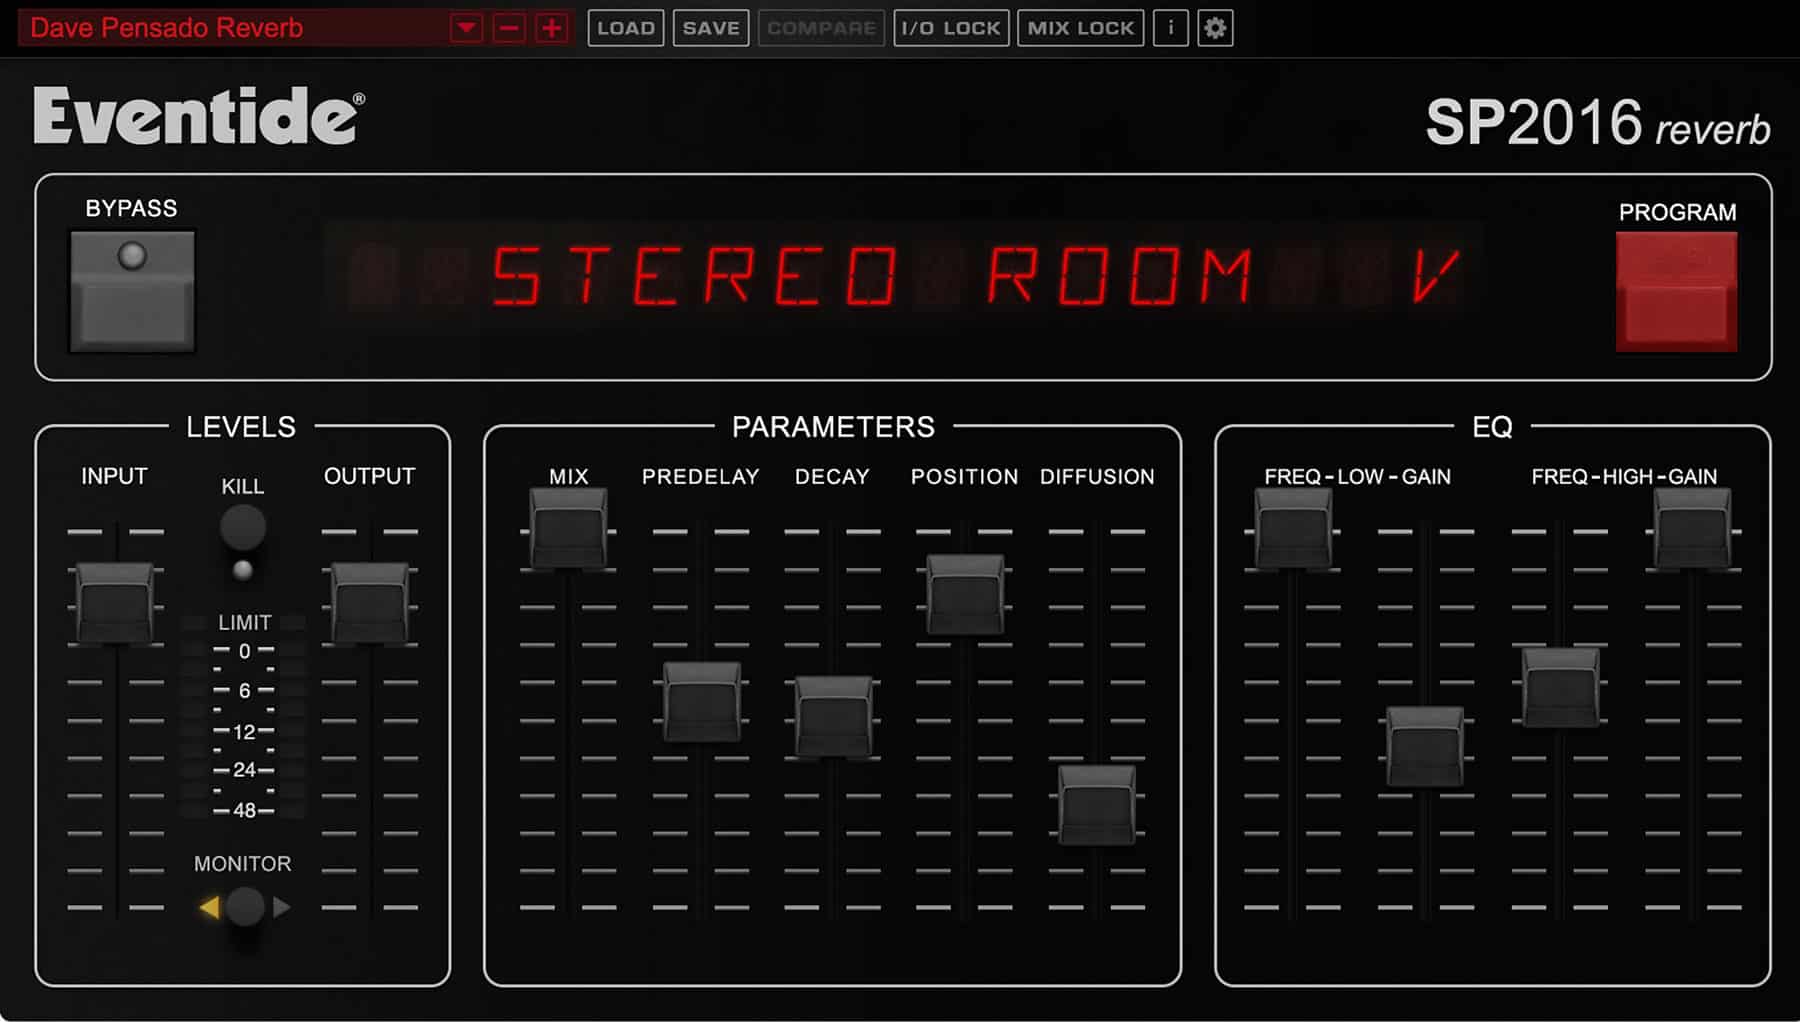The width and height of the screenshot is (1800, 1022).
Task: Toggle the BYPASS button
Action: point(132,291)
